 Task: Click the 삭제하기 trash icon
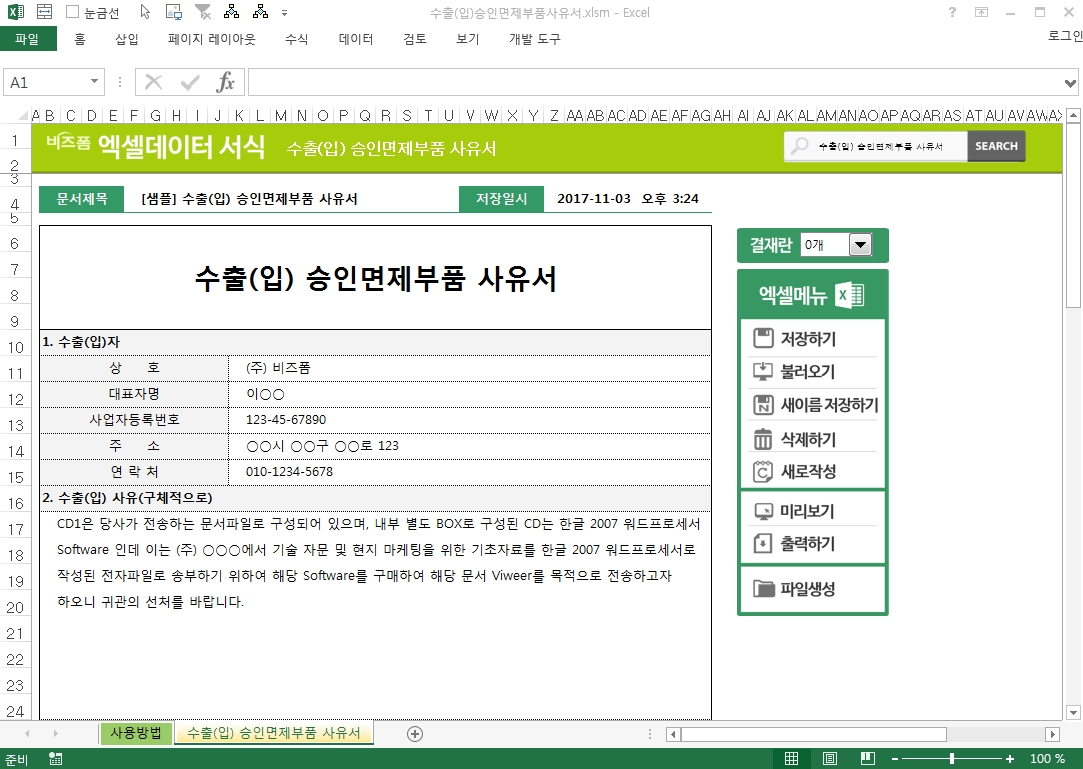pos(763,439)
